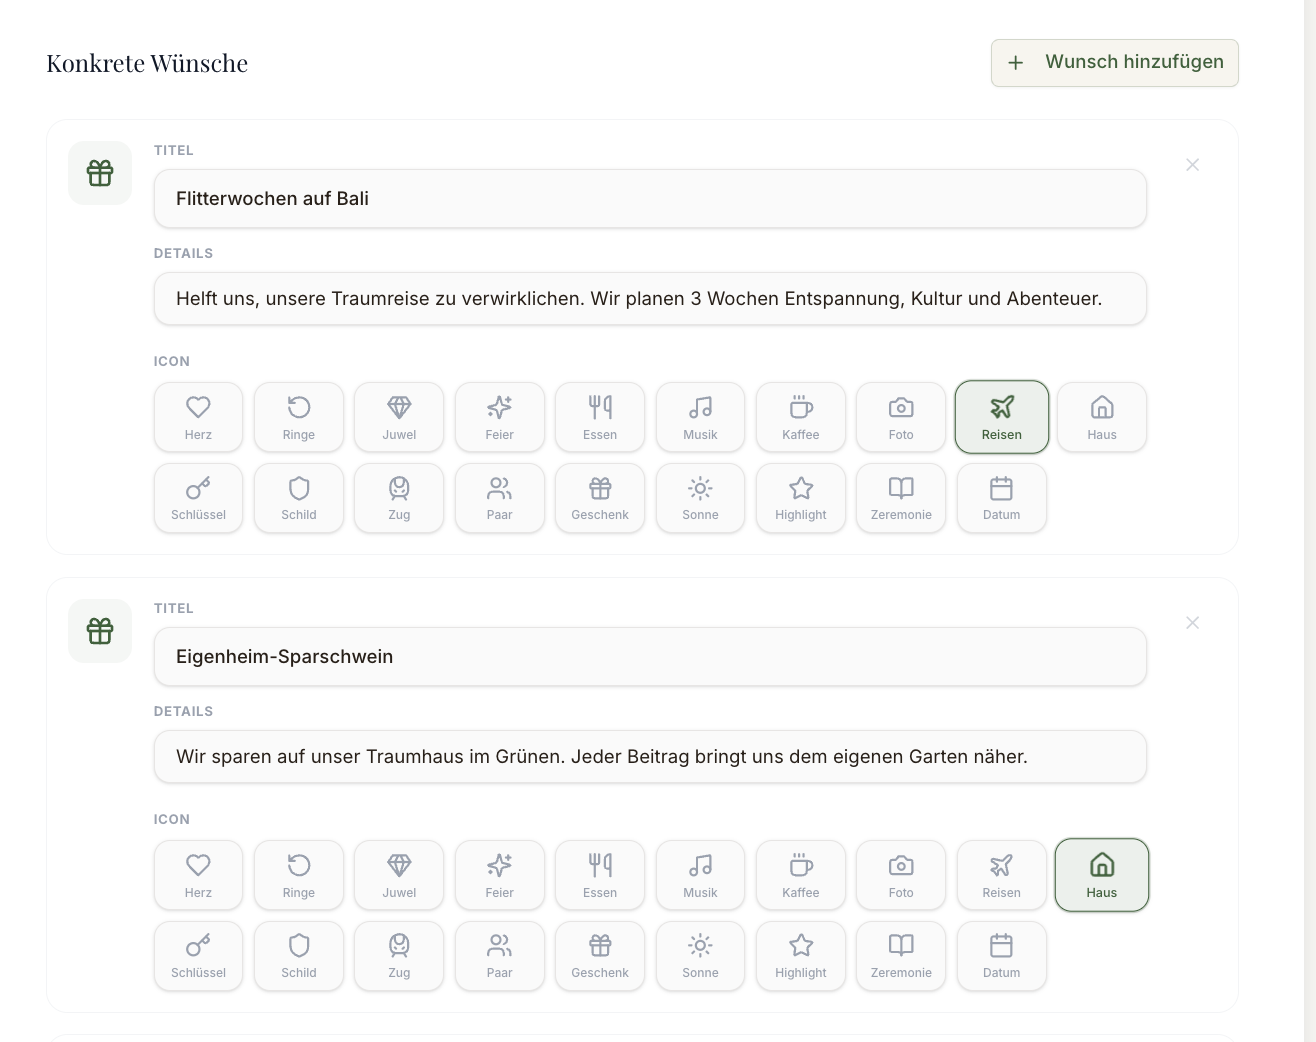Image resolution: width=1316 pixels, height=1042 pixels.
Task: Edit the title field Flitterwochen auf Bali
Action: coord(650,199)
